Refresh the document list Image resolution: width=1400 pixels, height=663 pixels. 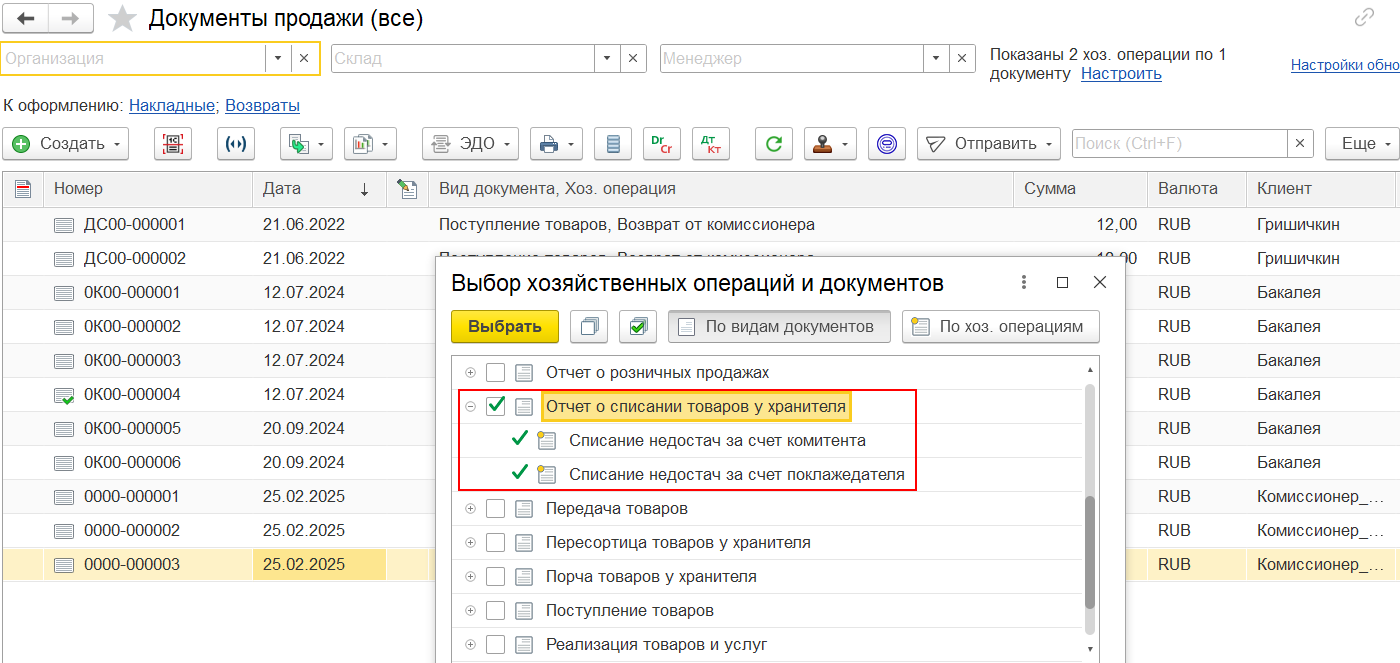[x=773, y=144]
